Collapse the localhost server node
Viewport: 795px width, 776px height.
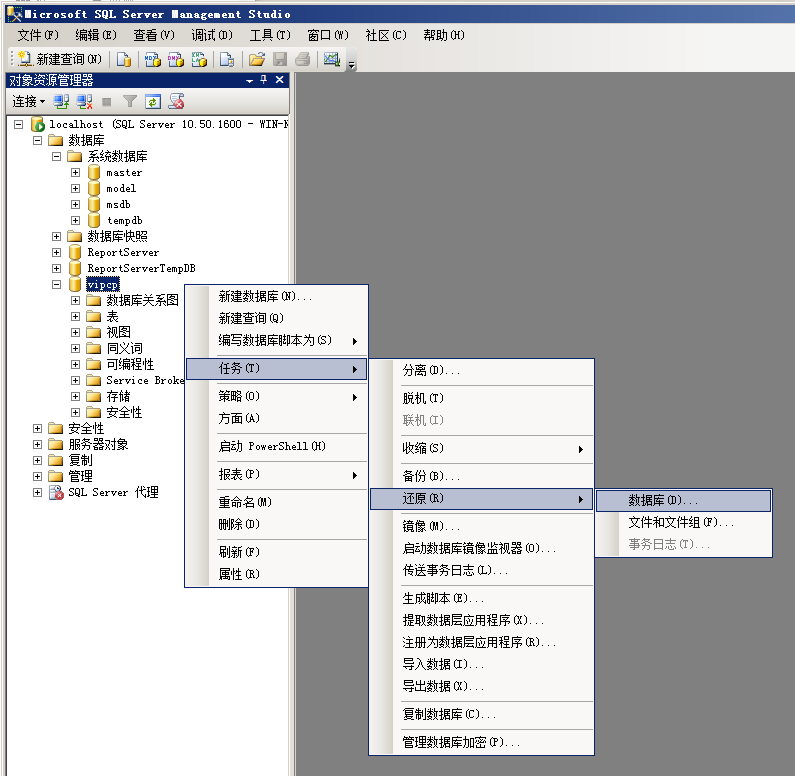coord(19,124)
